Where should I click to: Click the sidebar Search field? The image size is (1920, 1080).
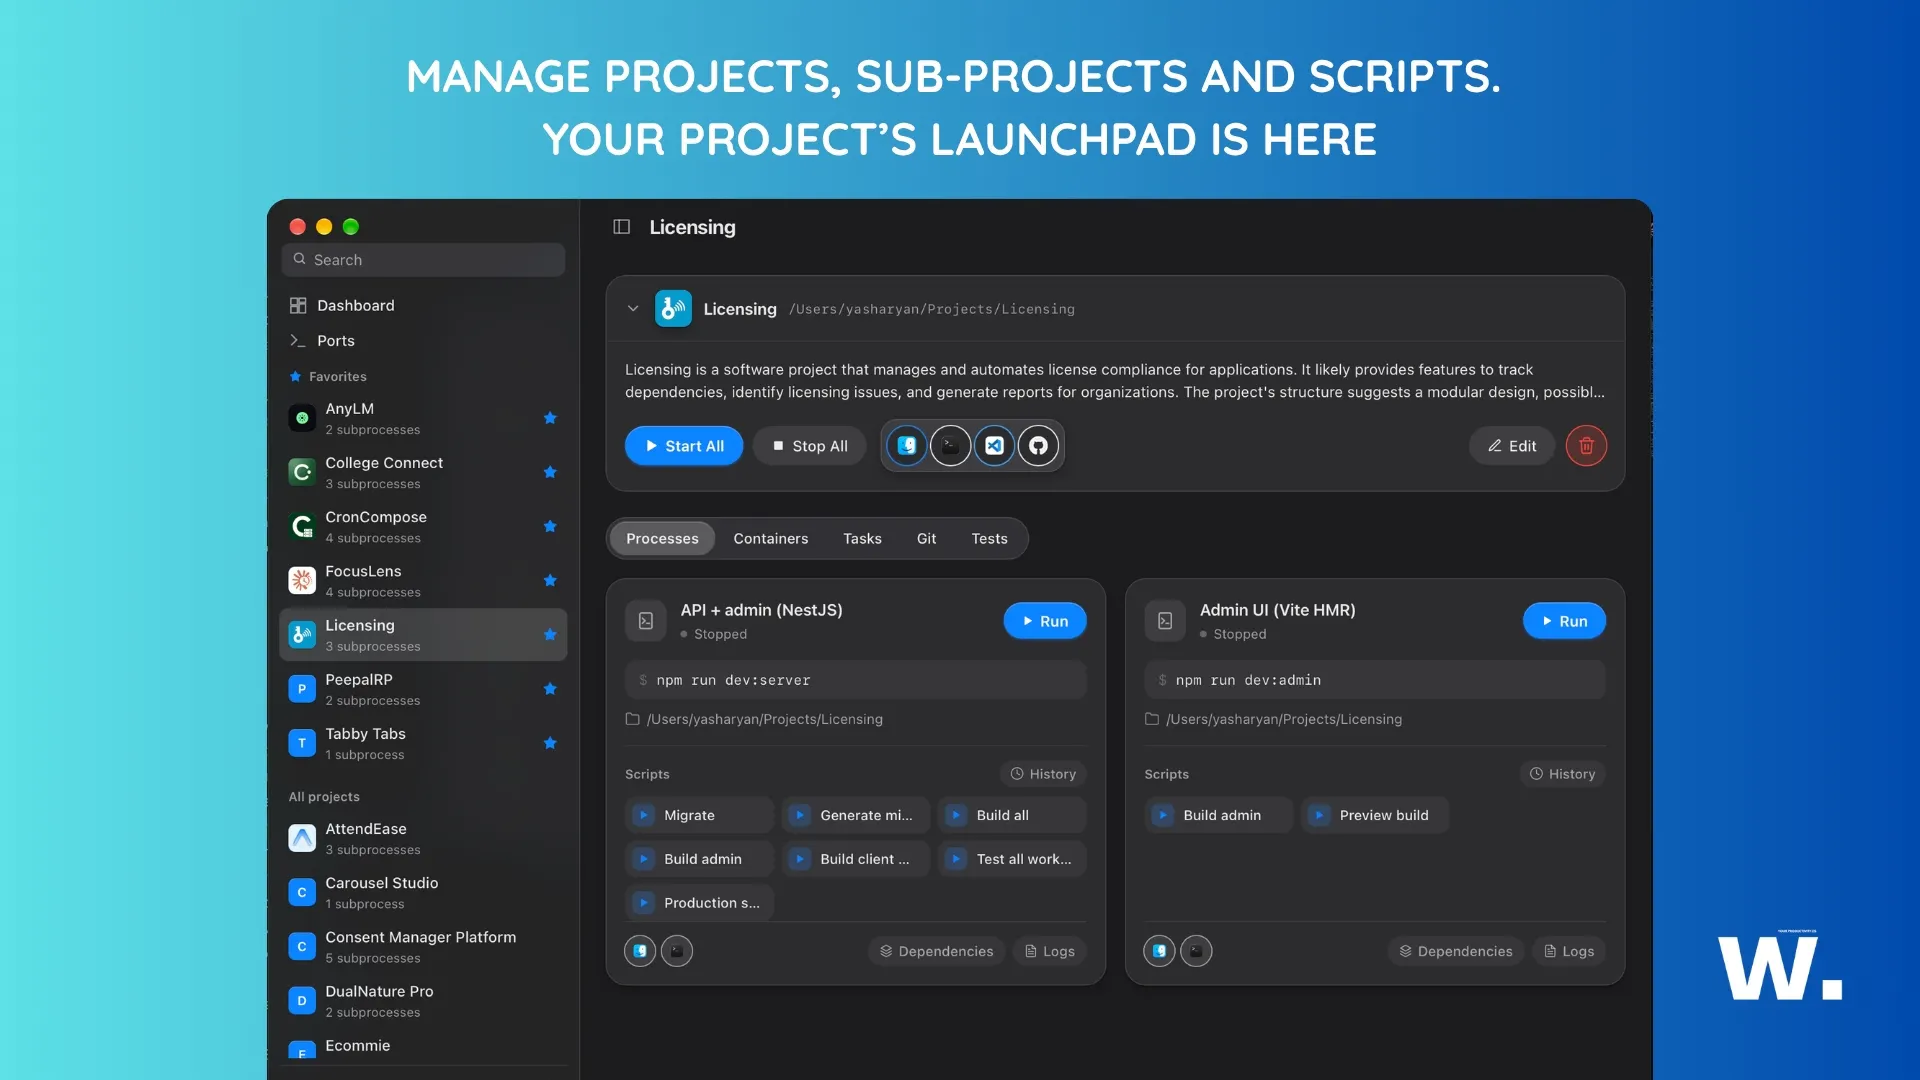pyautogui.click(x=423, y=260)
